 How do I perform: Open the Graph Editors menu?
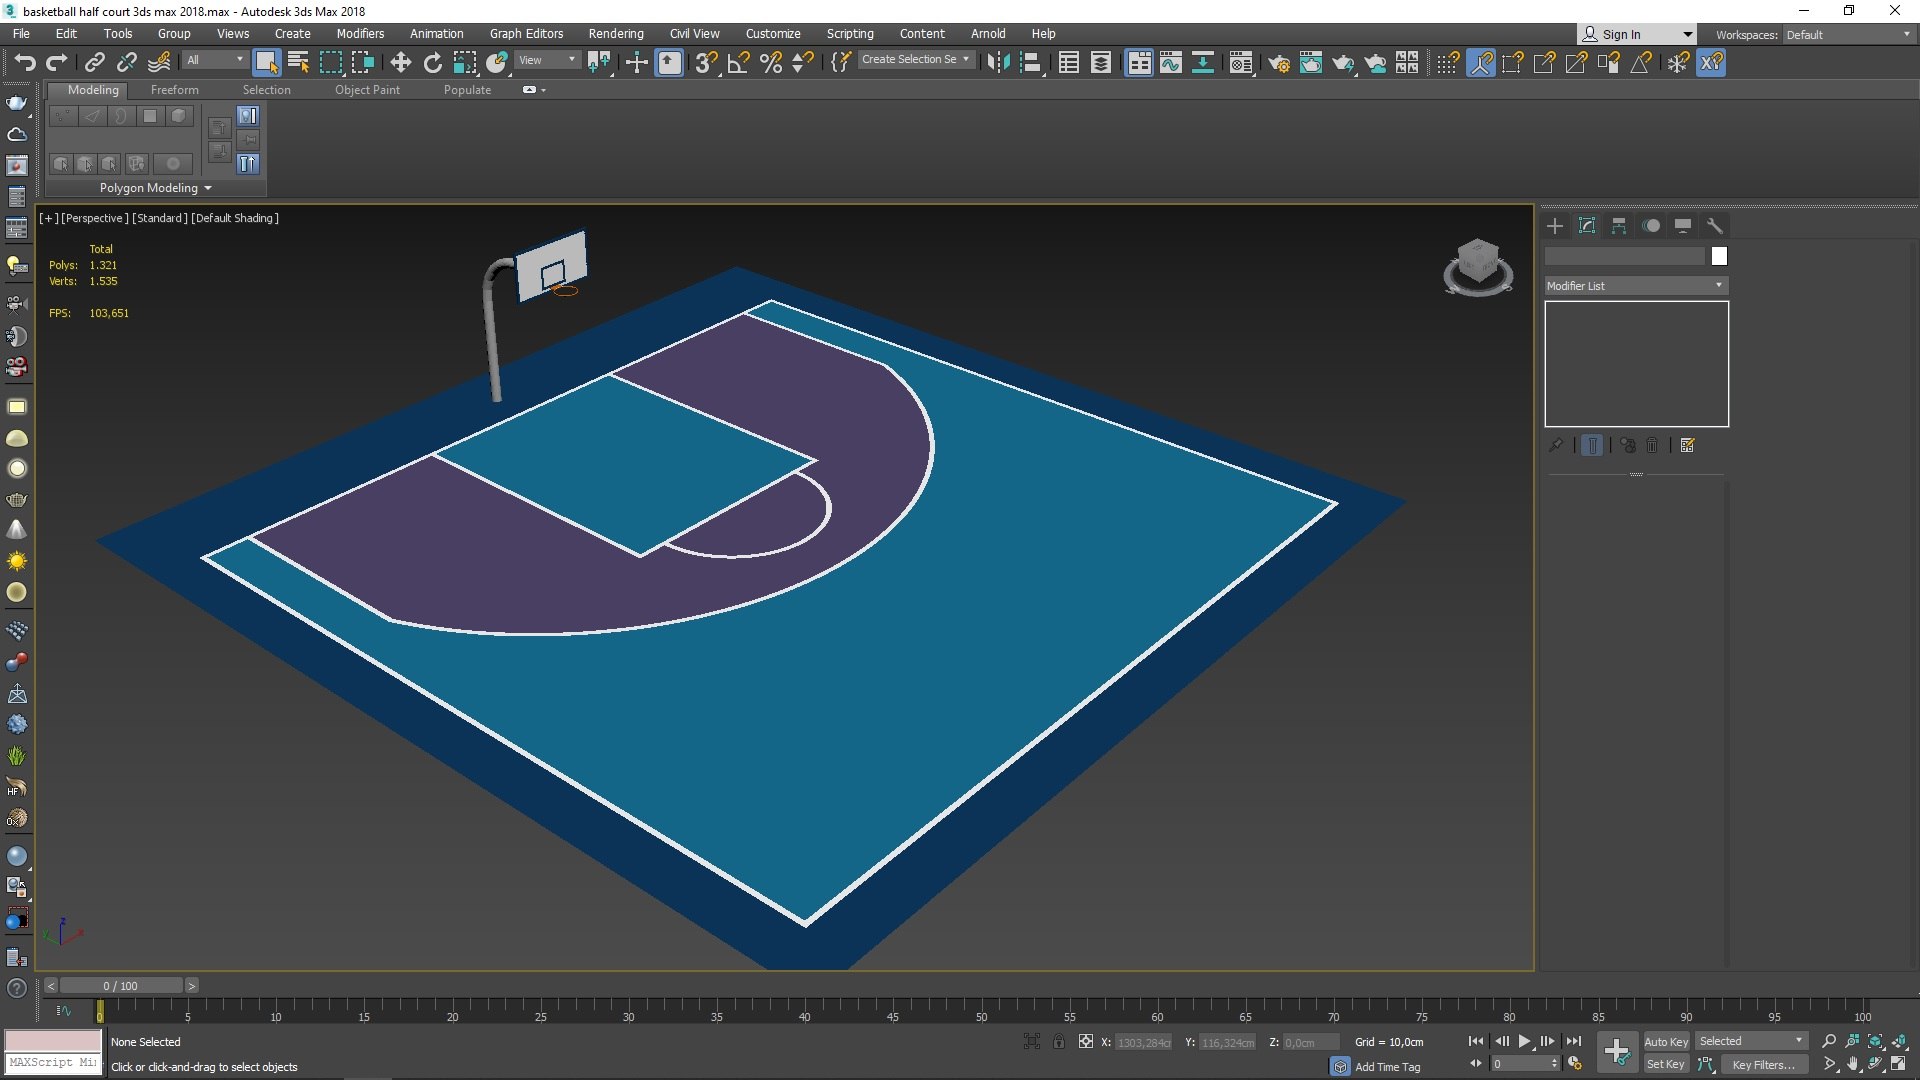coord(526,34)
